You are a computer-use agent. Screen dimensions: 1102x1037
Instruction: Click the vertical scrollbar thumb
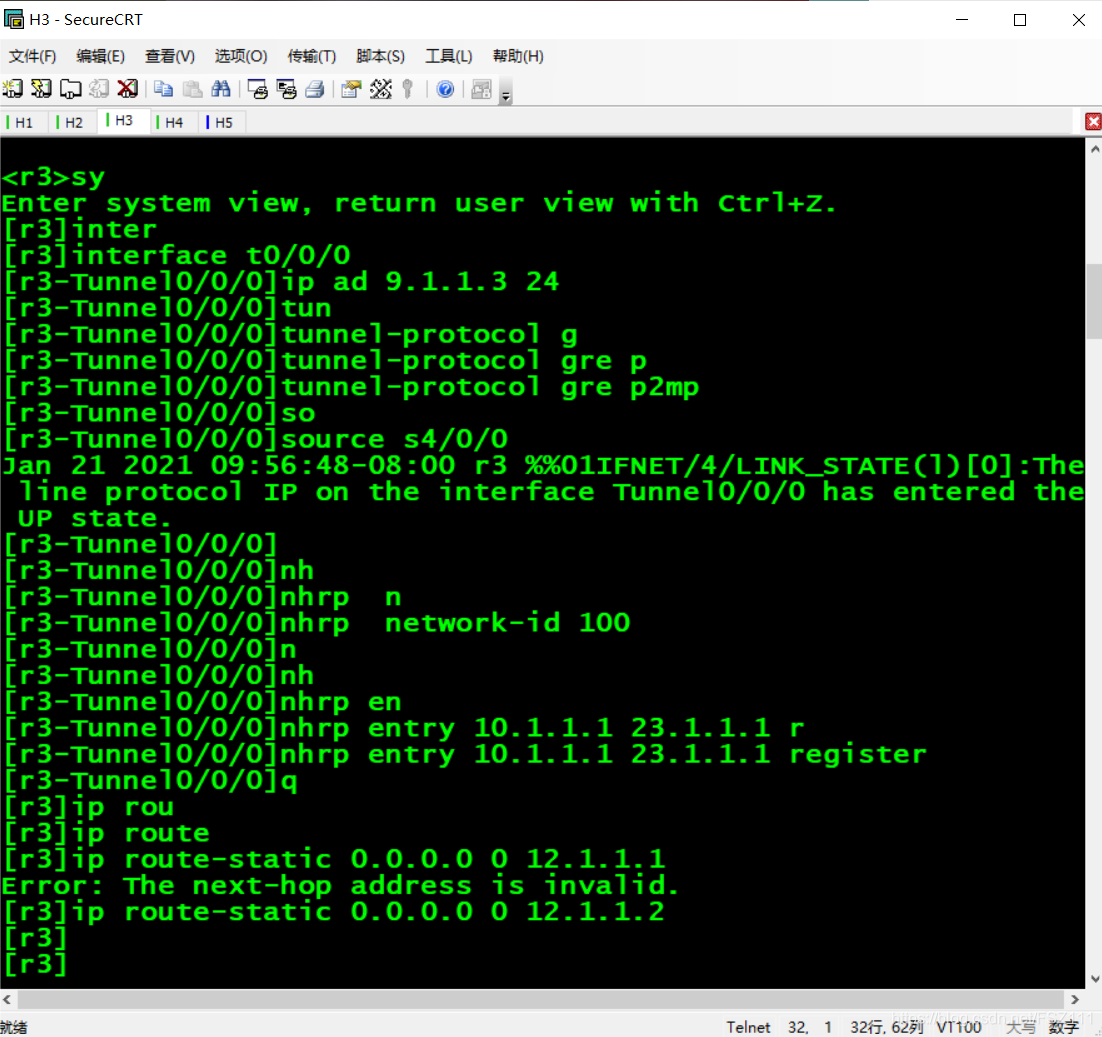pos(1094,301)
